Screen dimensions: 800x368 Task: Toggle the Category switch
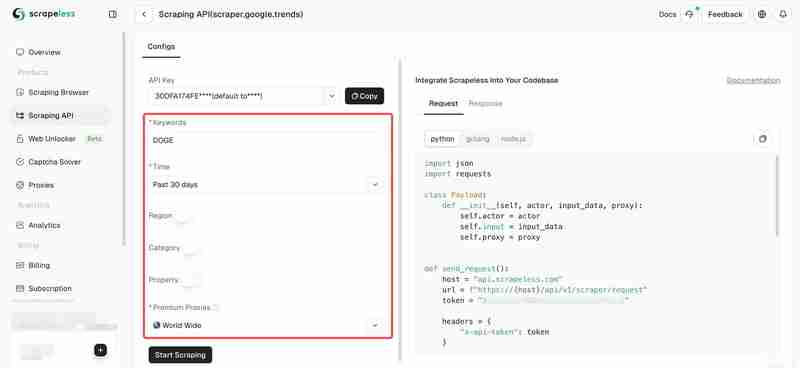(192, 251)
